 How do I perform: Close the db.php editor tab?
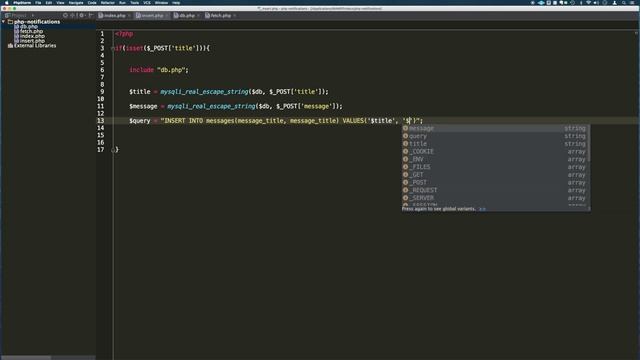click(198, 16)
